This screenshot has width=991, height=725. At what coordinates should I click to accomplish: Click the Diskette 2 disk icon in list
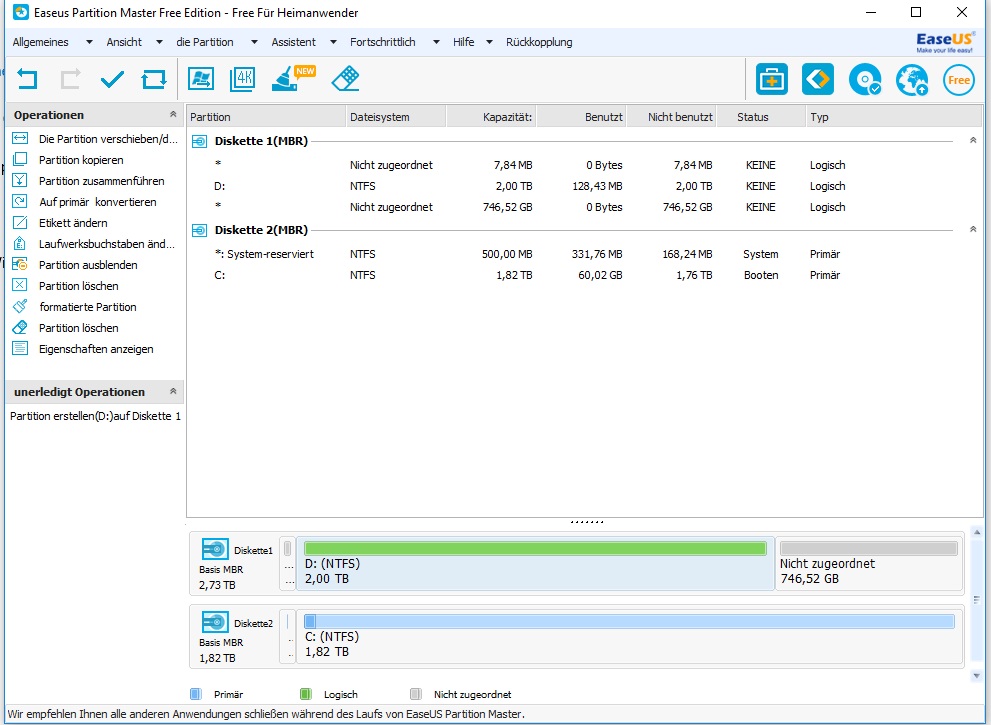point(199,230)
